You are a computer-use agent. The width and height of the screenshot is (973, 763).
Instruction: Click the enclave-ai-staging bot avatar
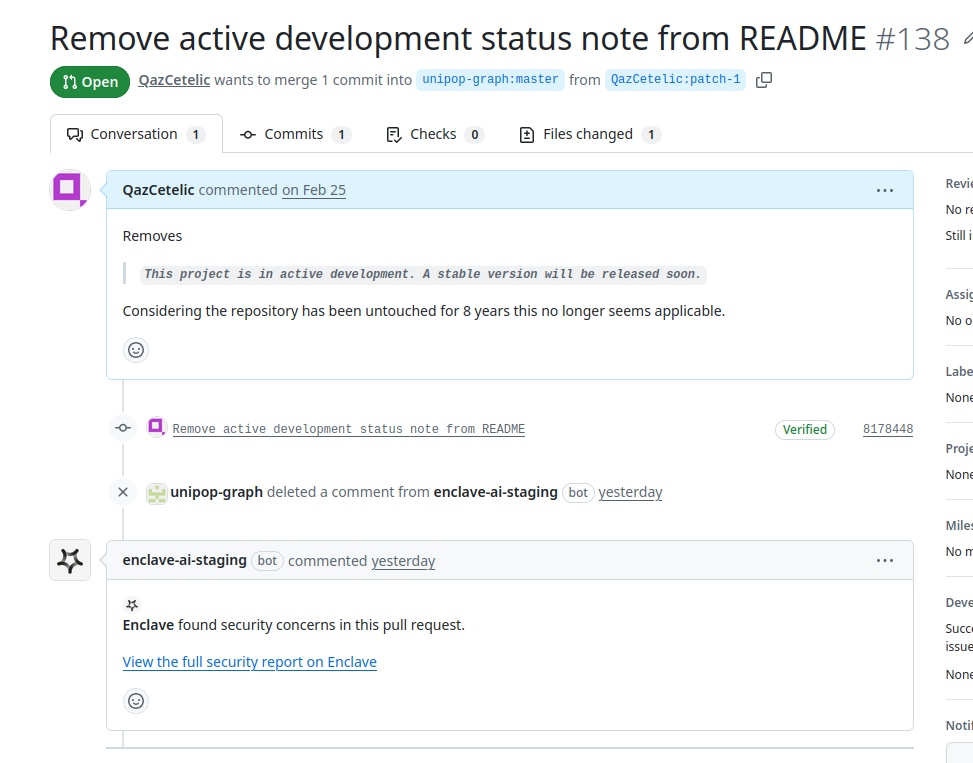(70, 560)
